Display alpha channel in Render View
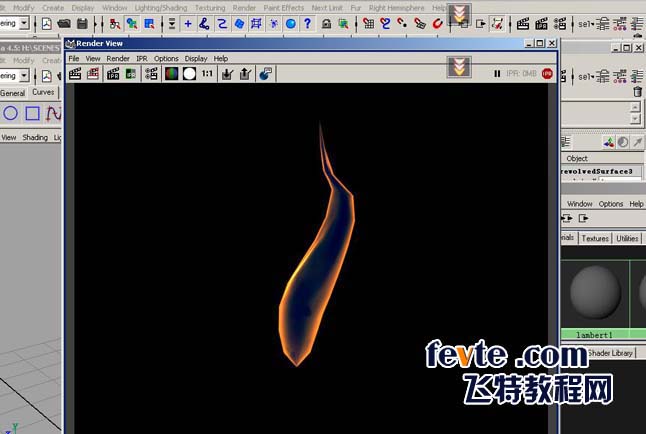The image size is (646, 434). click(x=189, y=74)
